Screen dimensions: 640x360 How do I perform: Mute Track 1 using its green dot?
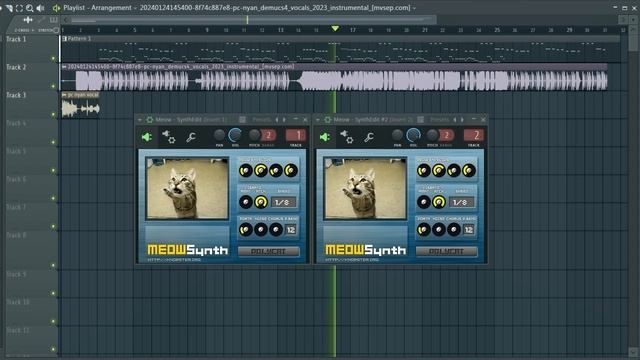(x=53, y=58)
